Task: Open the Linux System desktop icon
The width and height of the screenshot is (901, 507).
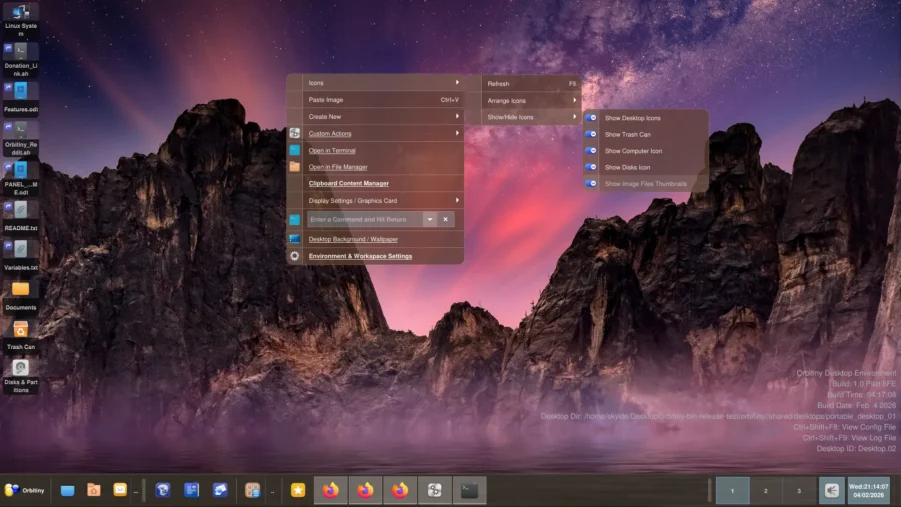Action: click(x=20, y=13)
